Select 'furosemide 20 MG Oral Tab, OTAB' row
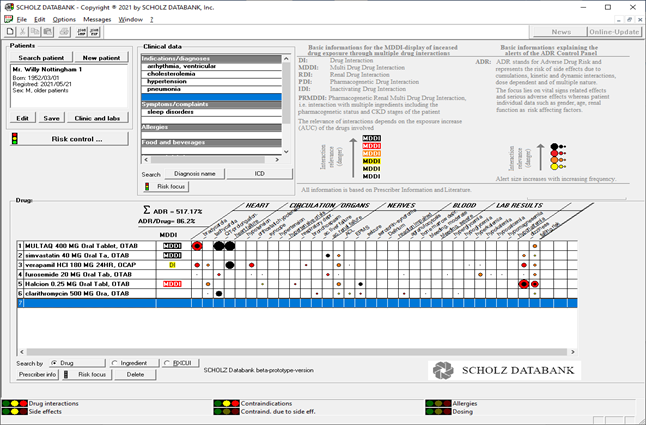The width and height of the screenshot is (646, 425). coord(297,274)
